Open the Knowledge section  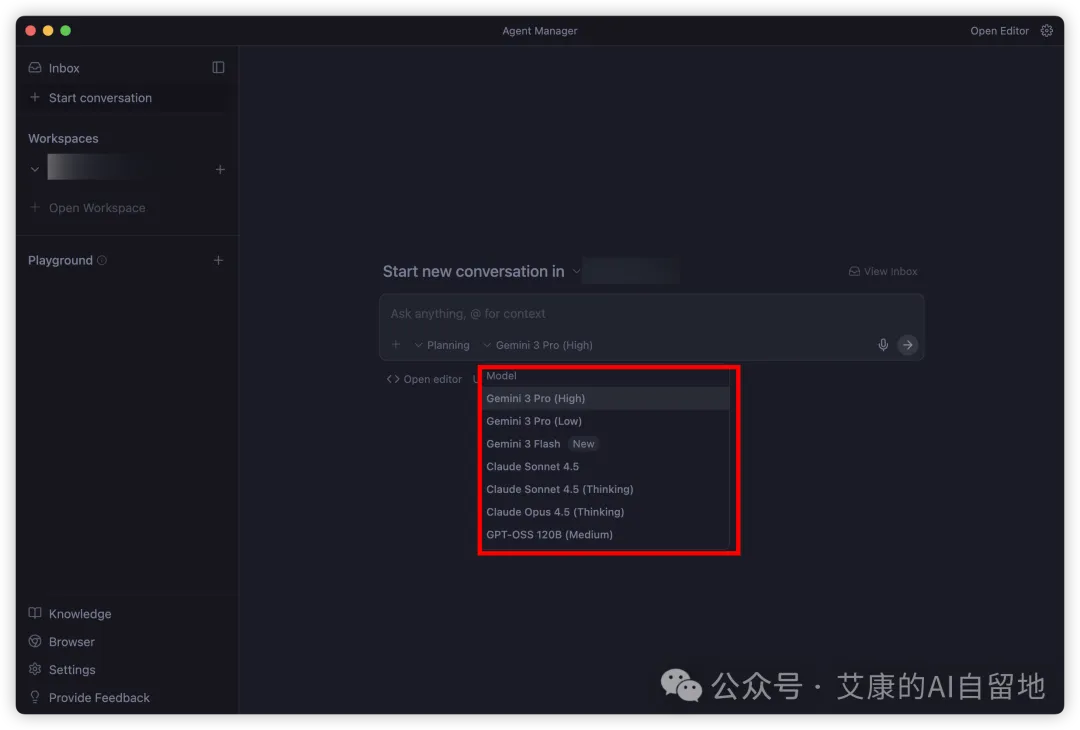[x=80, y=614]
